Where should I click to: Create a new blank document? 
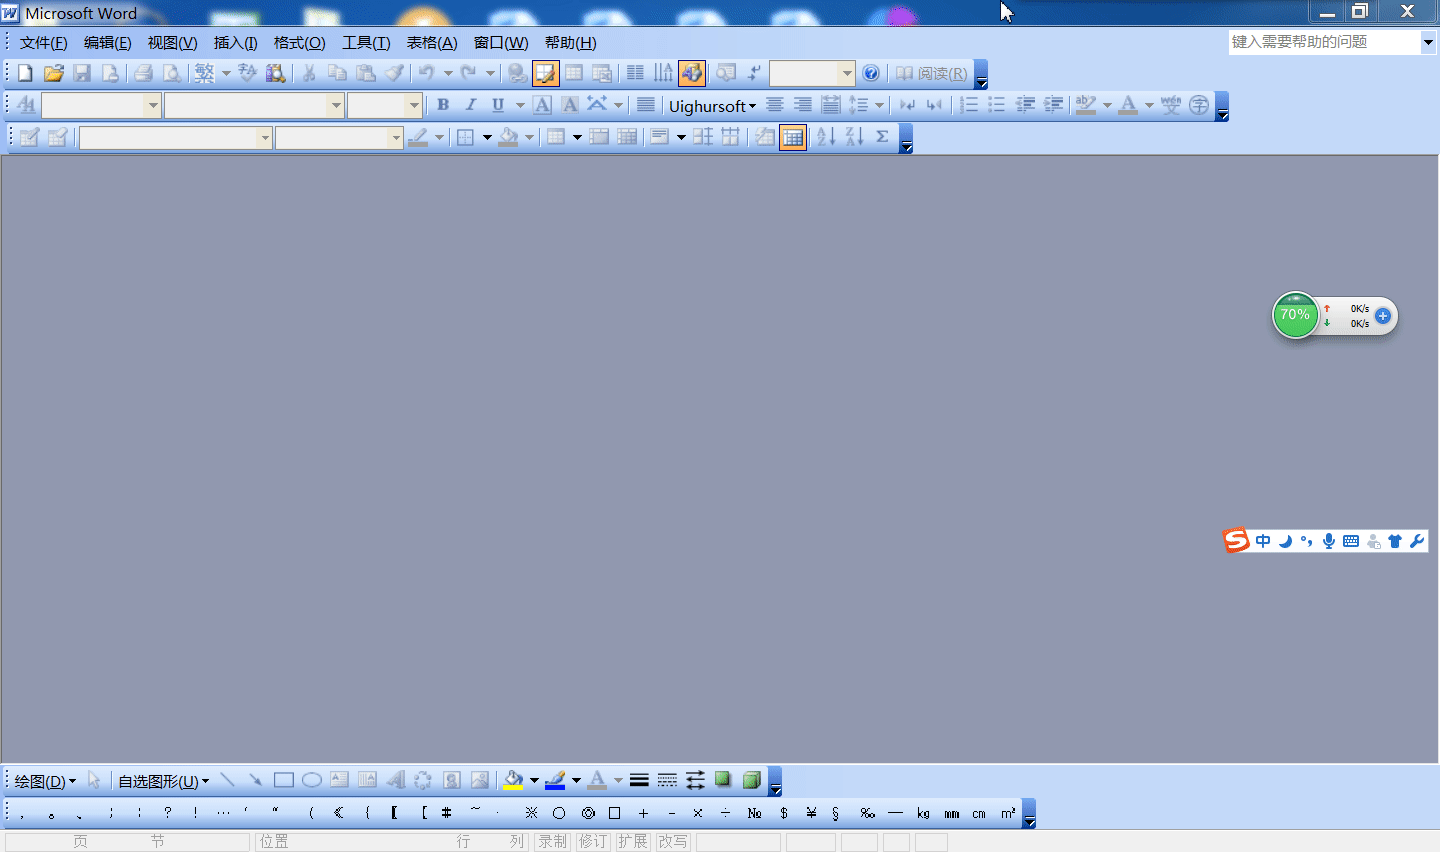[25, 73]
